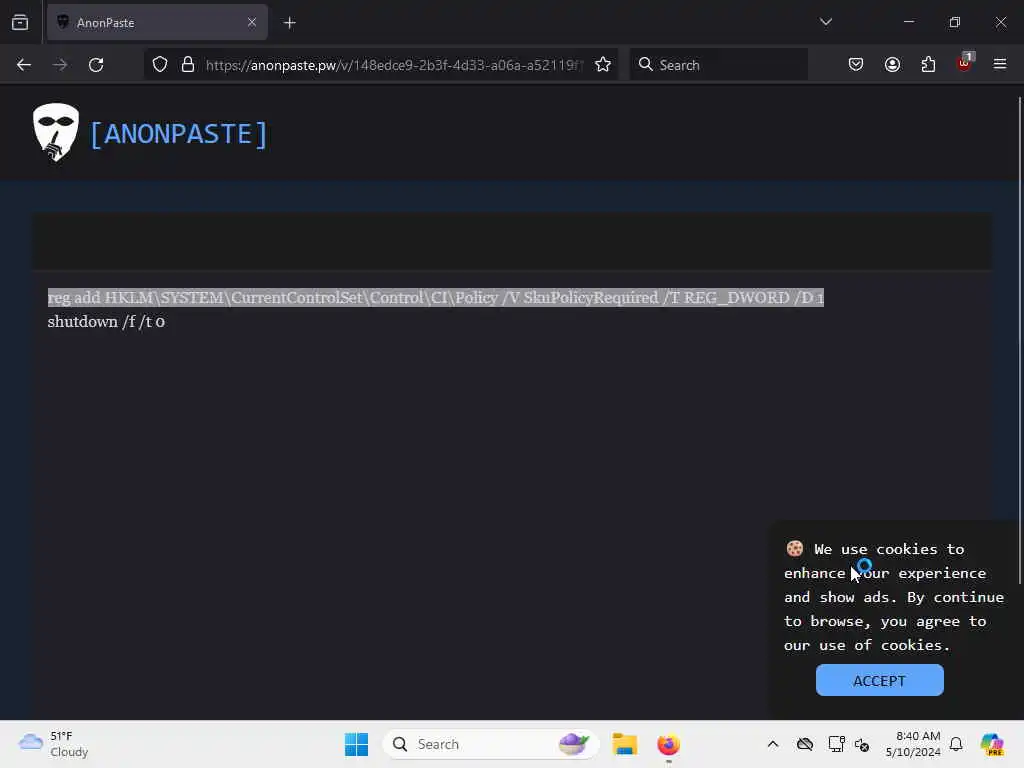1024x768 pixels.
Task: Close the AnonPaste tab
Action: (x=251, y=23)
